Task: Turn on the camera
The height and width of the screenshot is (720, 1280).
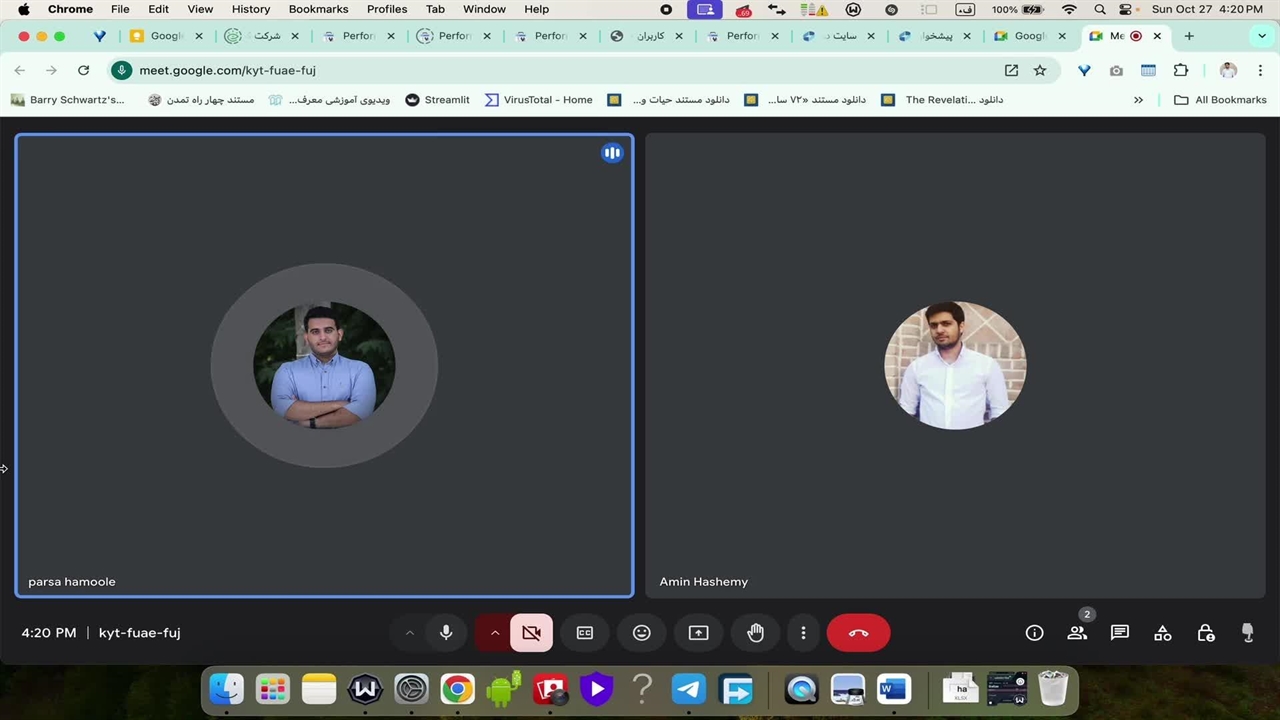Action: [x=531, y=633]
